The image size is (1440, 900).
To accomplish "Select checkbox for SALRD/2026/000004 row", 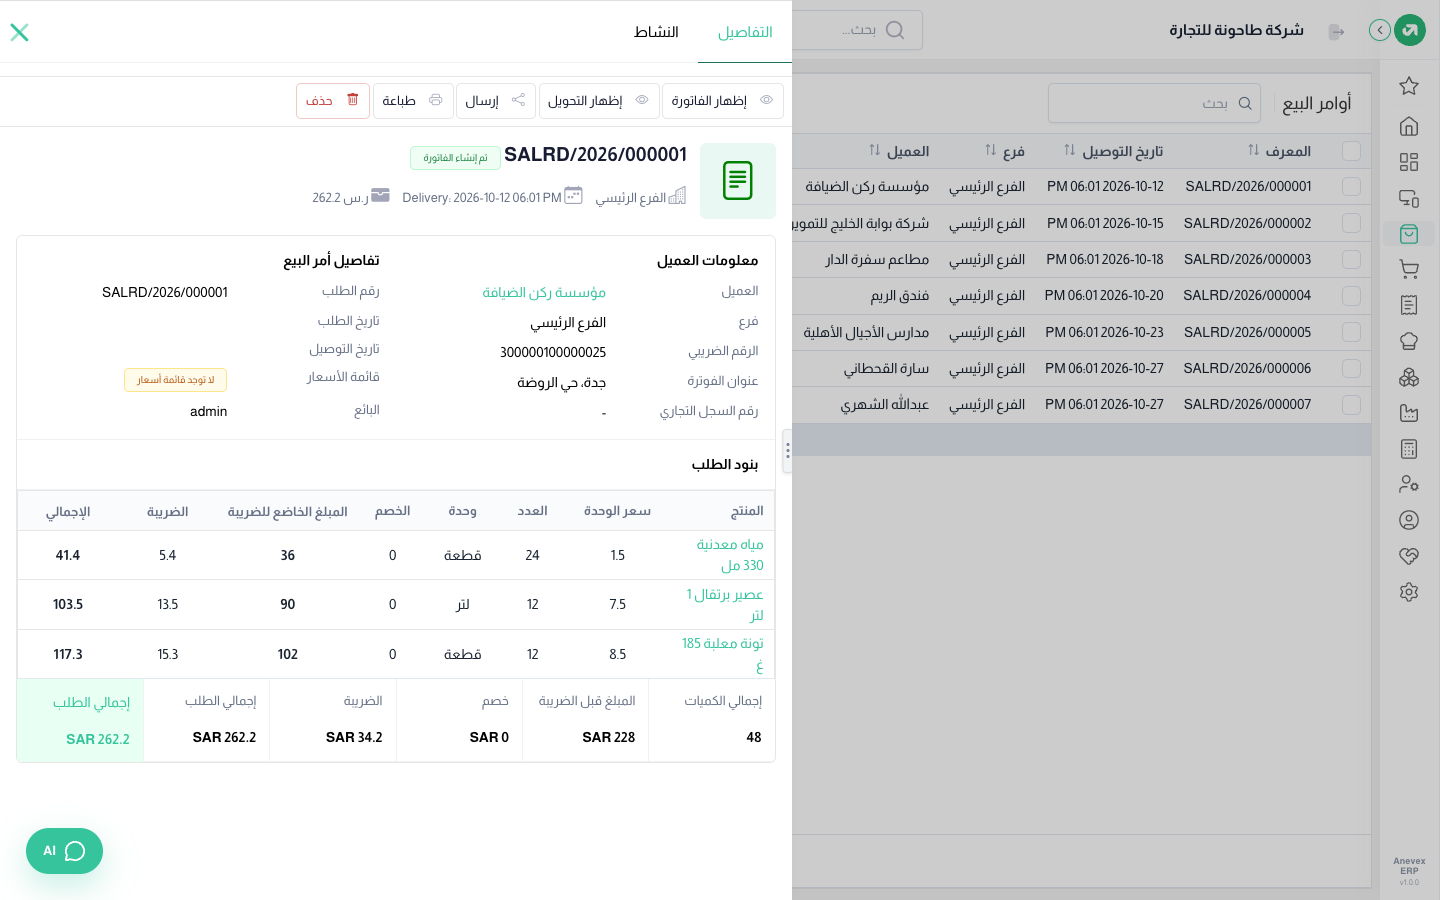I will click(1351, 296).
